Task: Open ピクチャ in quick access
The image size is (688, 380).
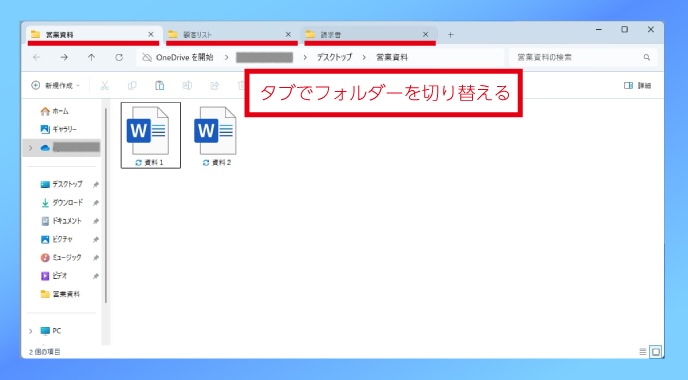Action: (x=56, y=240)
